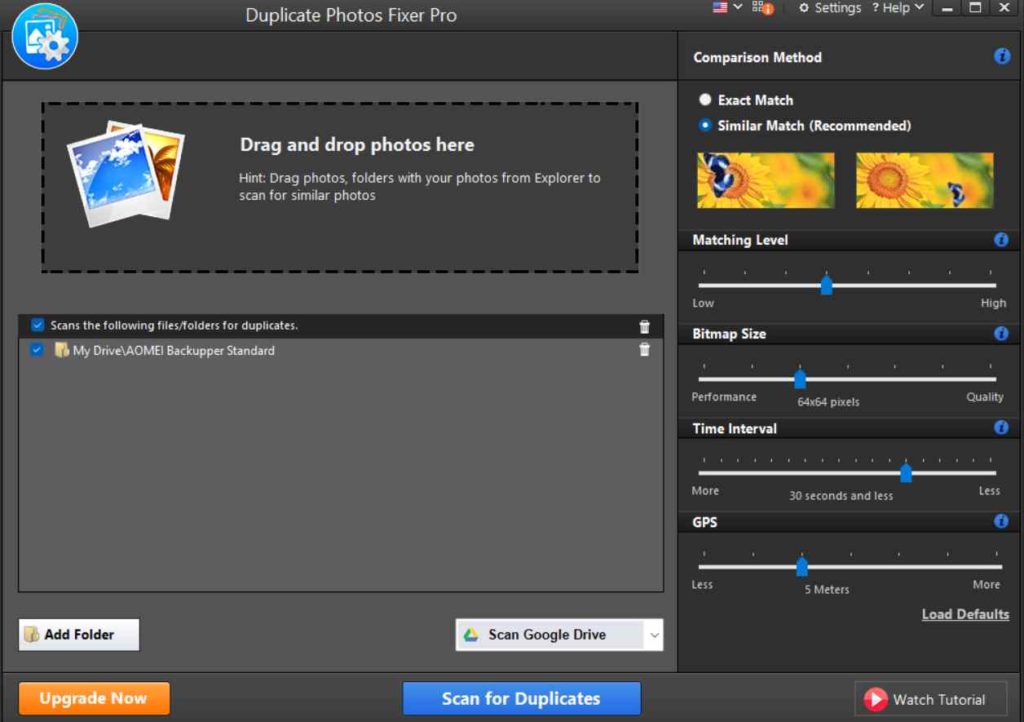Start Scan for Duplicates
This screenshot has width=1024, height=722.
point(521,698)
